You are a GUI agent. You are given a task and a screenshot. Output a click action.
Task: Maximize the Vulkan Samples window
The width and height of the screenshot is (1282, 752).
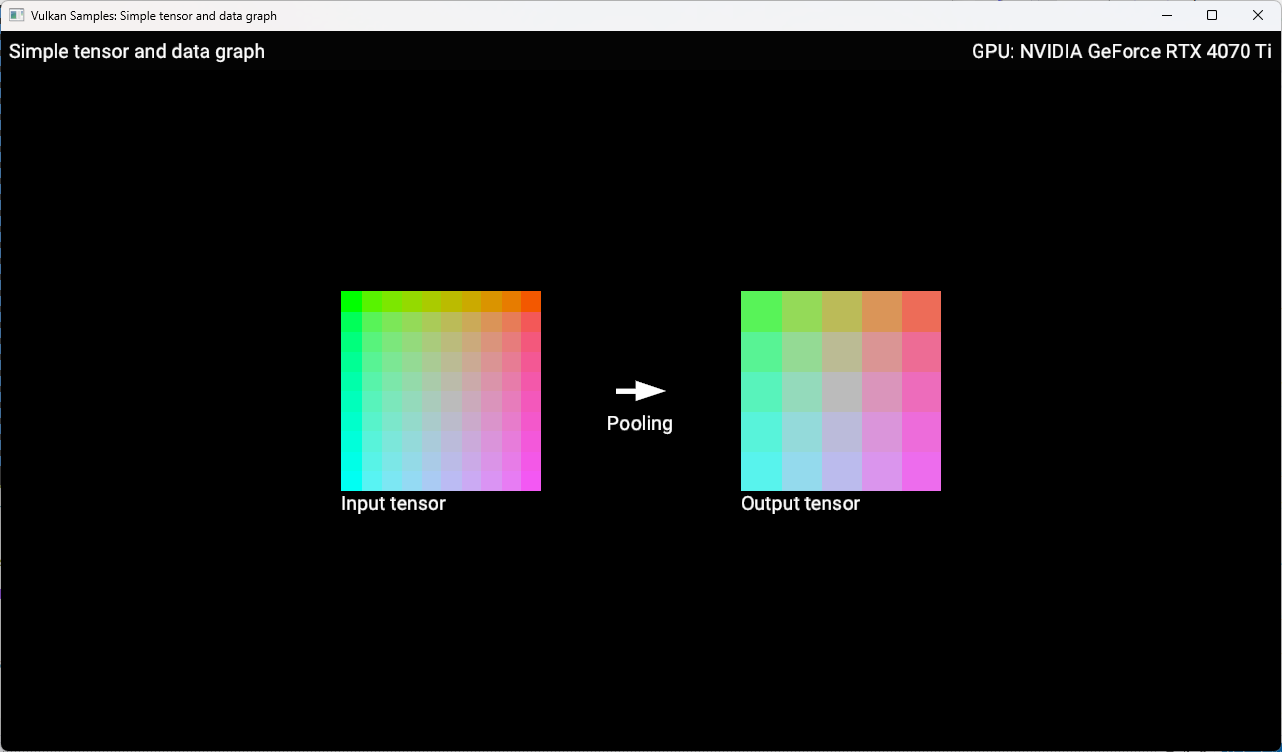point(1212,16)
